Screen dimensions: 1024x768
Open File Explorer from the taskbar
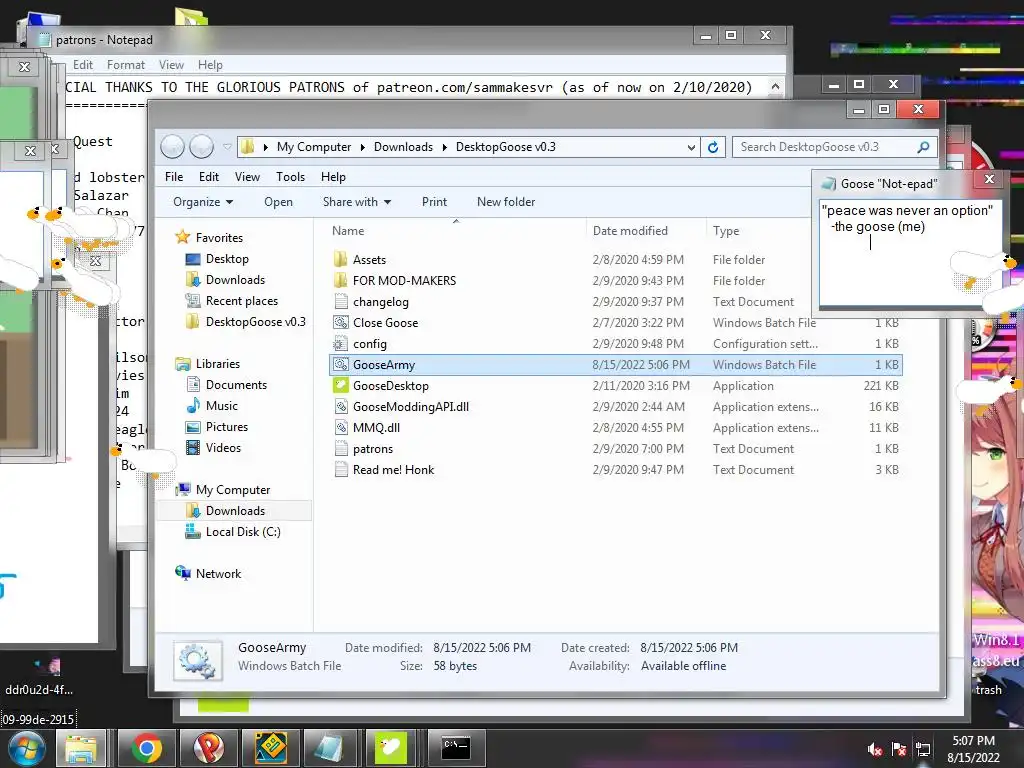point(81,748)
